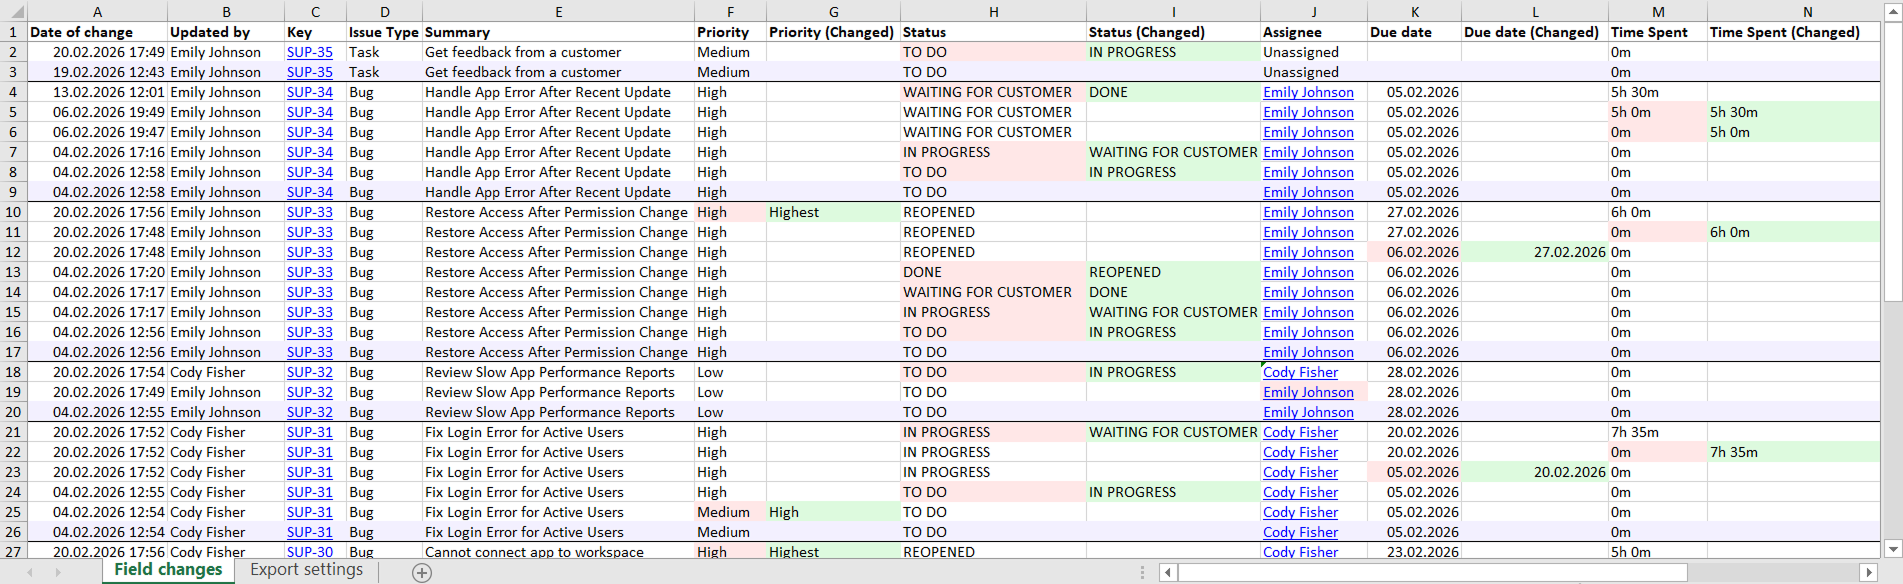
Task: Click the previous sheet navigation arrow
Action: pyautogui.click(x=30, y=572)
